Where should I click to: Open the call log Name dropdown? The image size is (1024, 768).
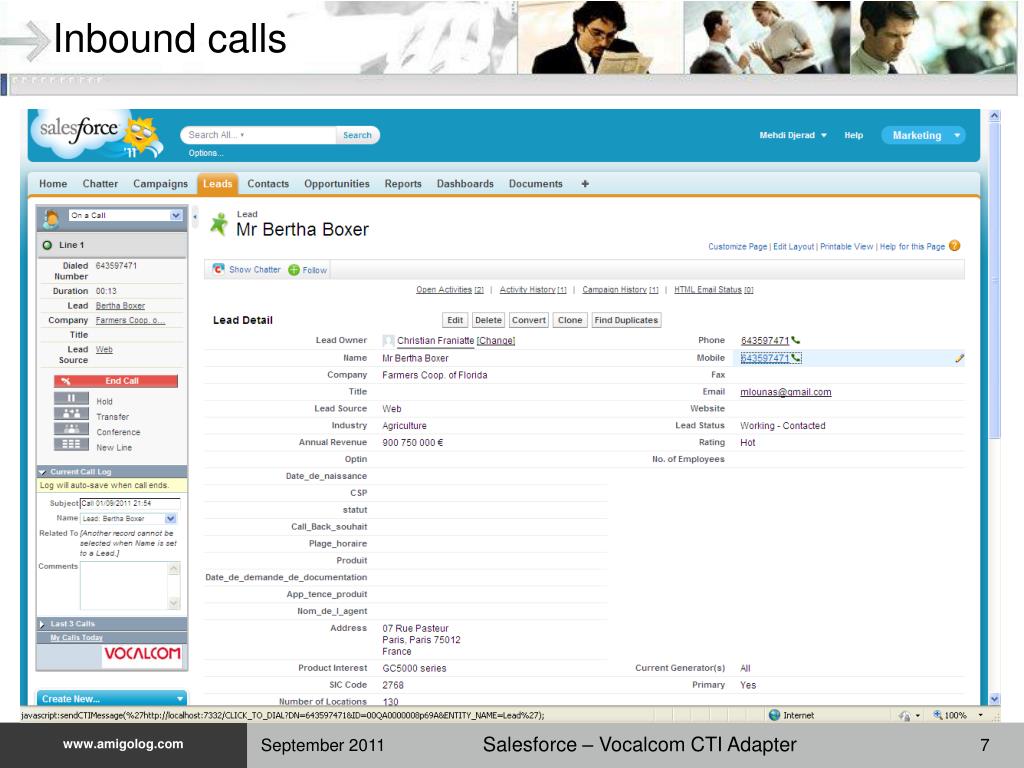point(170,519)
